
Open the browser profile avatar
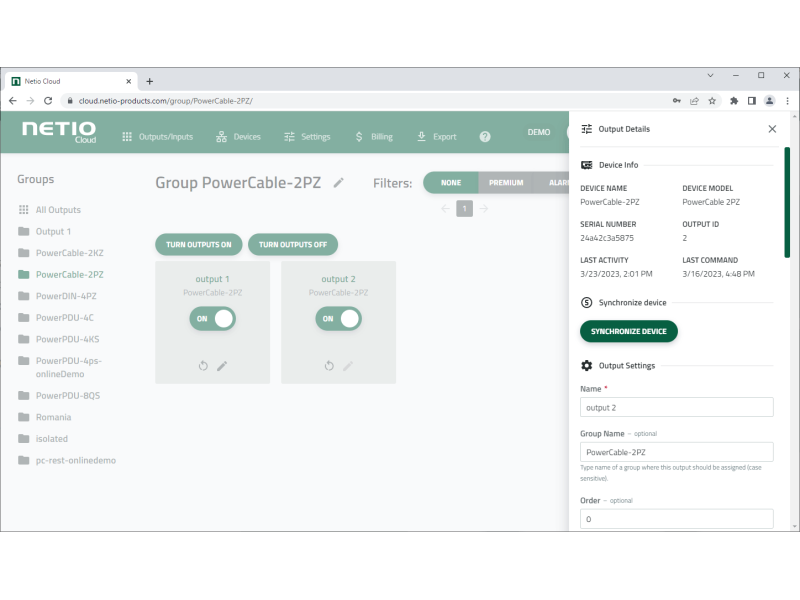769,101
